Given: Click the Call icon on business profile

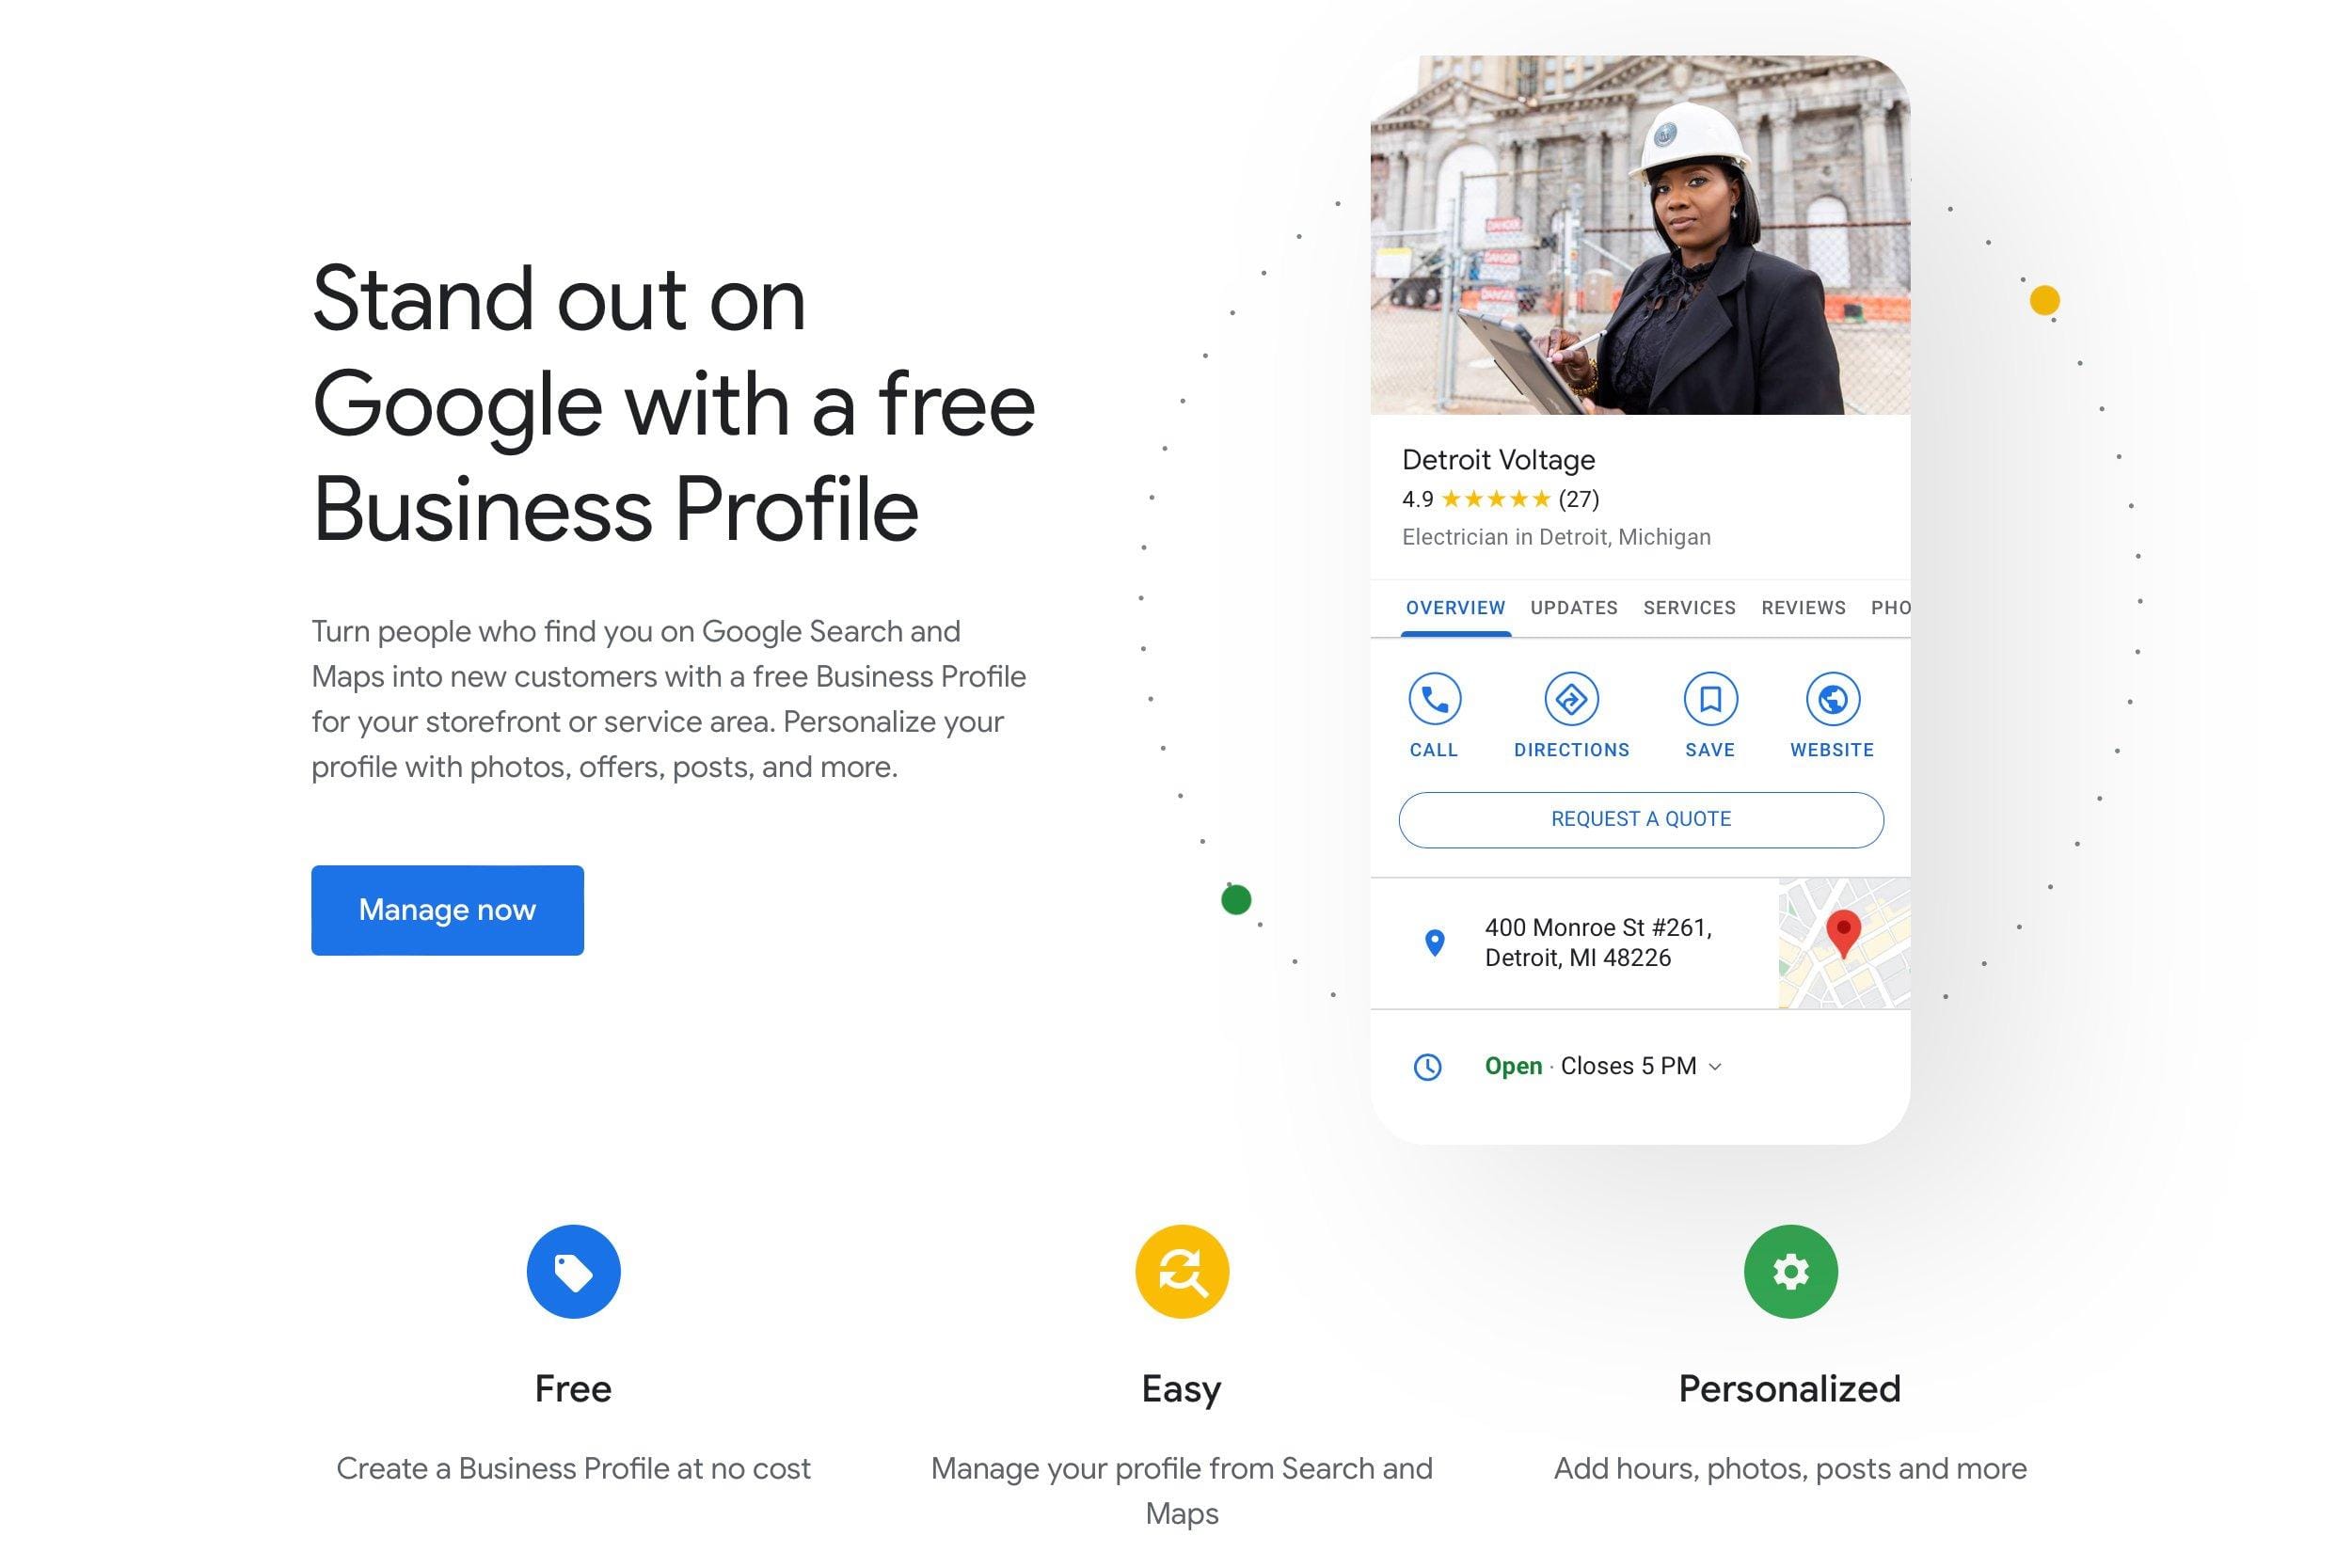Looking at the screenshot, I should click(1433, 698).
